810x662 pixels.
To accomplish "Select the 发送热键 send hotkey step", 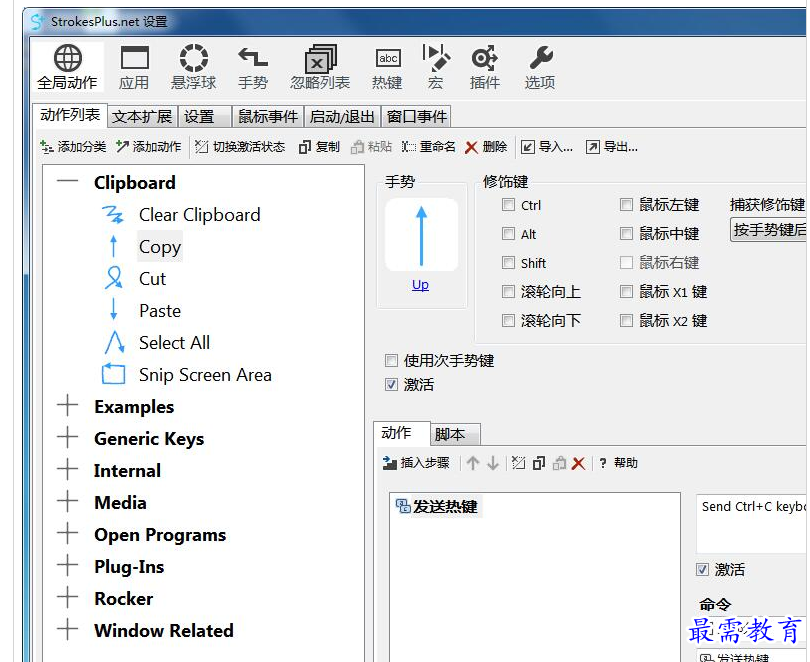I will tap(438, 507).
